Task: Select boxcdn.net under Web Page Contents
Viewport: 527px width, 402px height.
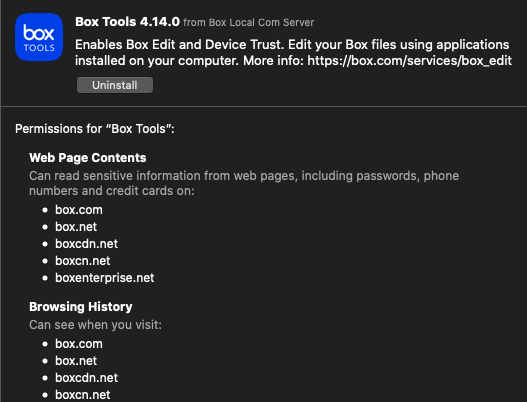Action: point(87,244)
